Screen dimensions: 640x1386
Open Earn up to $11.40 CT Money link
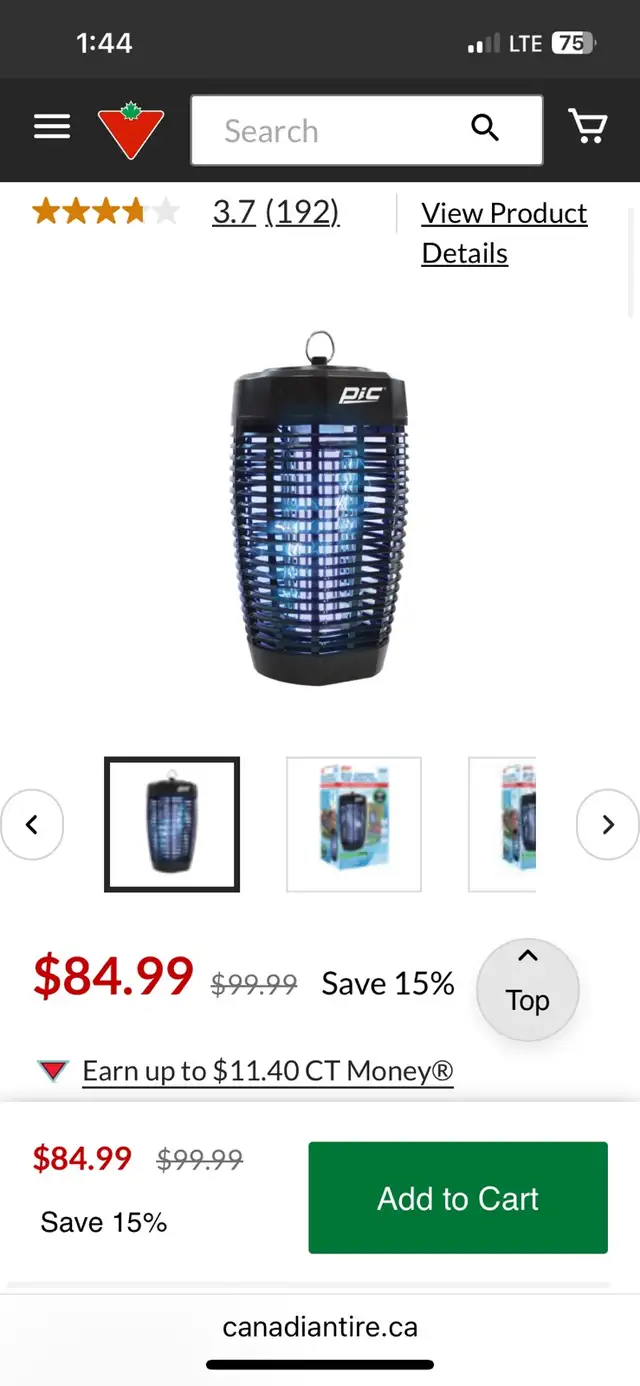pyautogui.click(x=268, y=1071)
